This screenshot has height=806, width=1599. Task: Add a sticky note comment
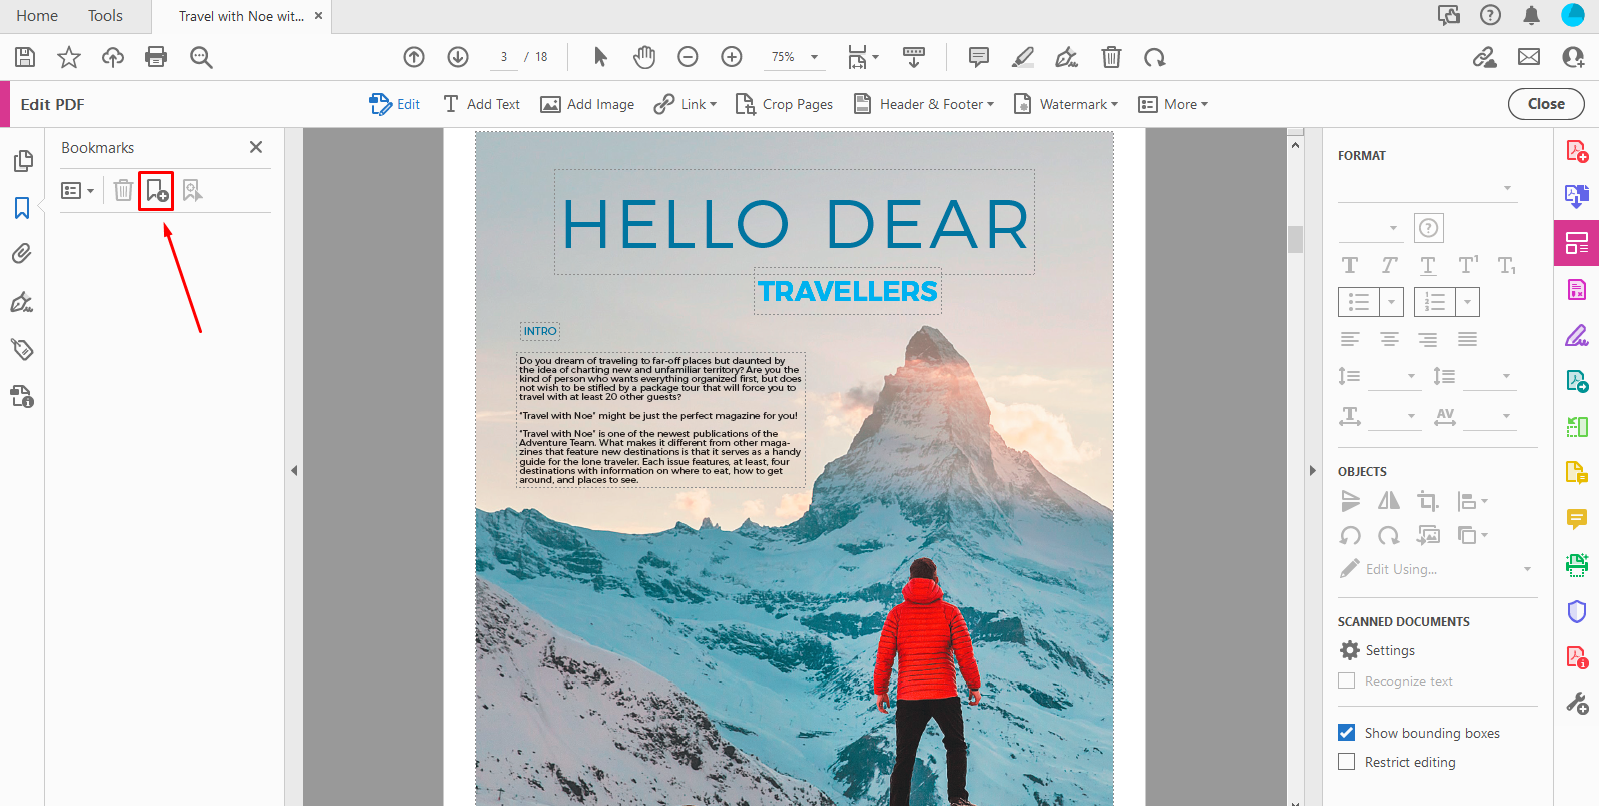979,57
